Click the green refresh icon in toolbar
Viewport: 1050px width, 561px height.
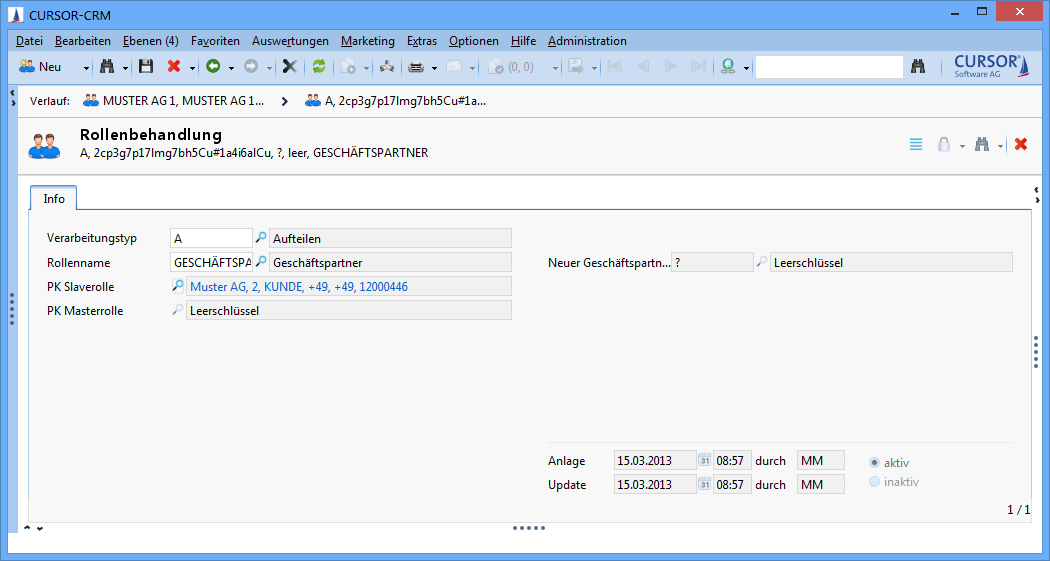pyautogui.click(x=319, y=67)
